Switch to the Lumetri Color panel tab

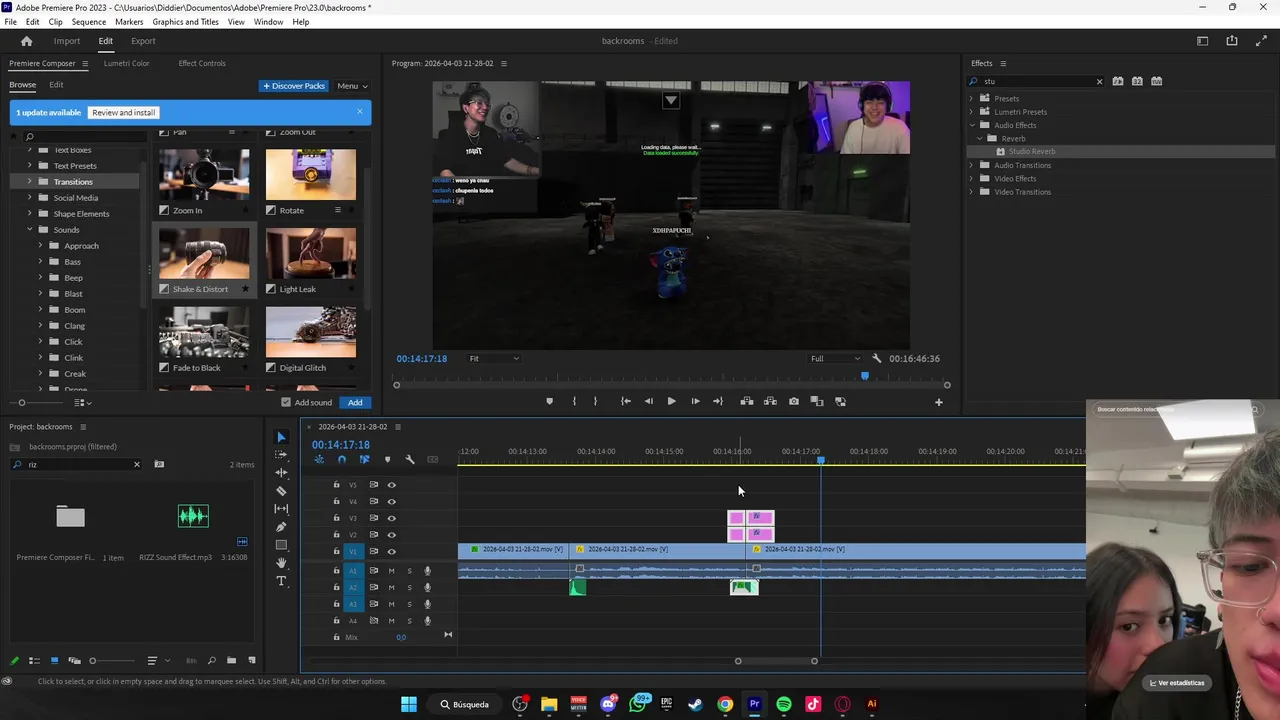pyautogui.click(x=127, y=63)
